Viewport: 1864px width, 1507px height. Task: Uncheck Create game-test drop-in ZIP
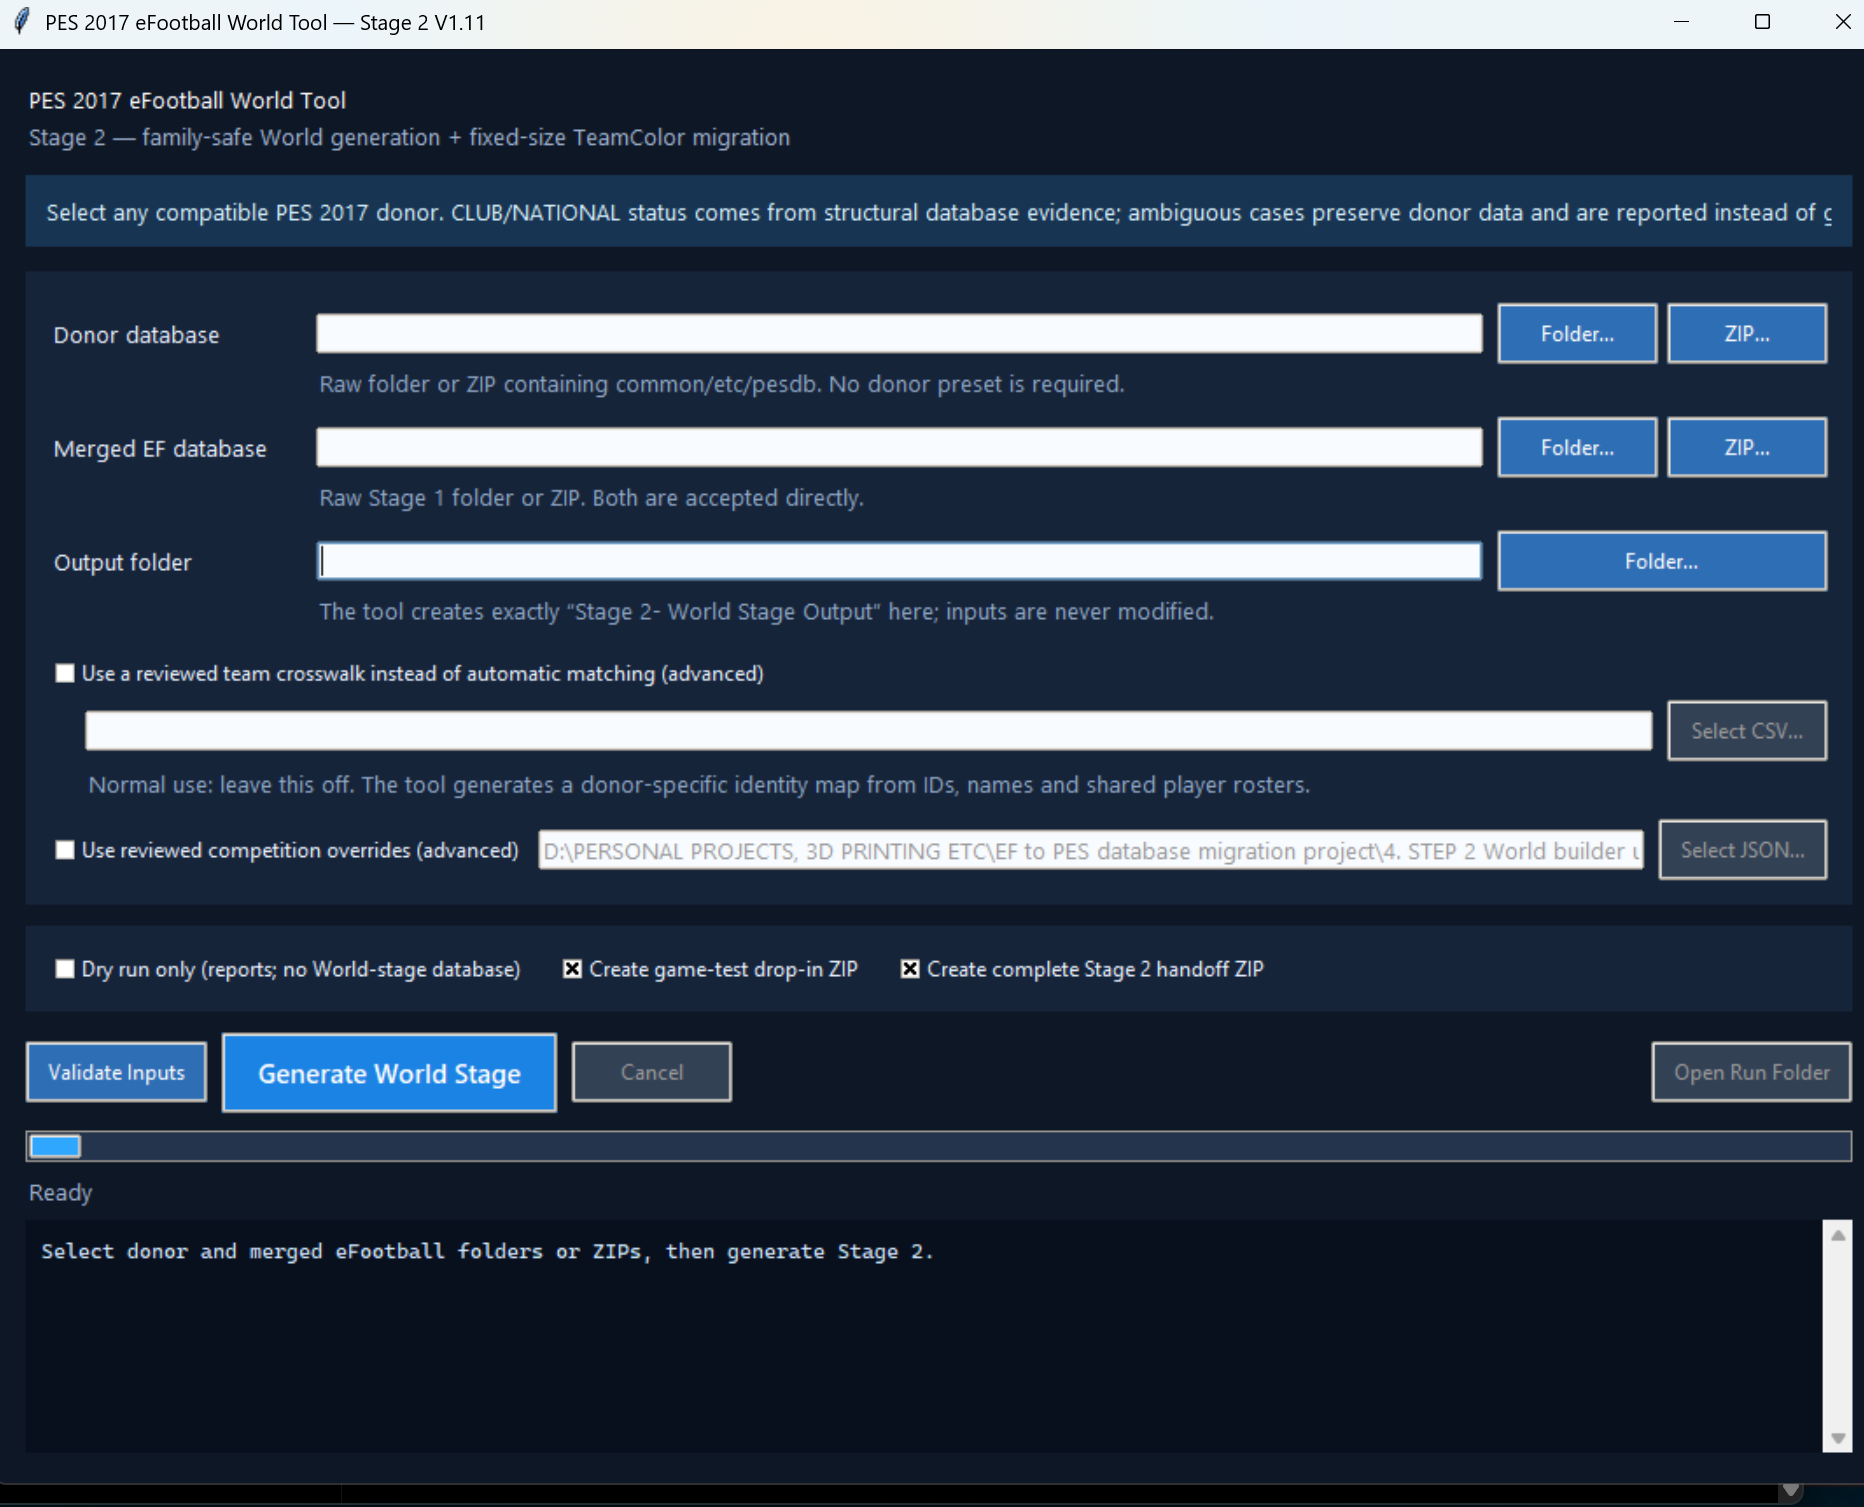click(x=572, y=969)
